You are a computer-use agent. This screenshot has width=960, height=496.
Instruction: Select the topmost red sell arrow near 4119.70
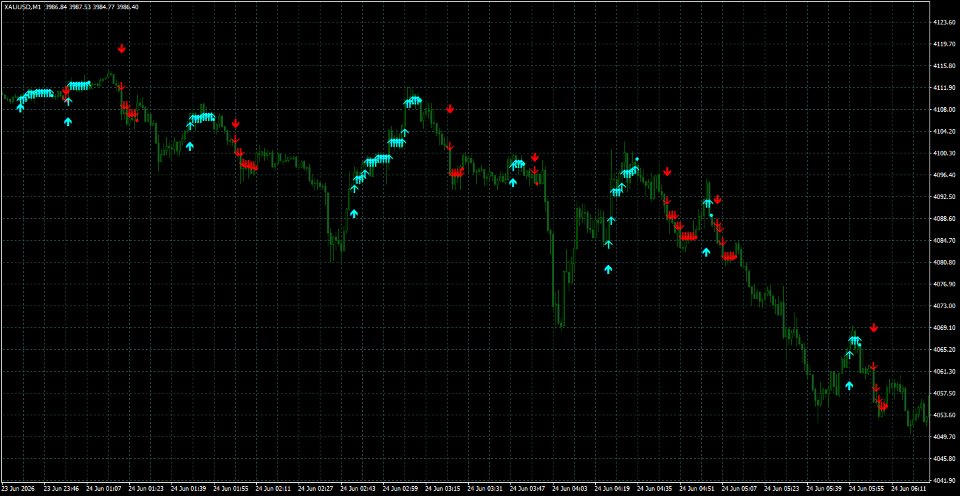[122, 48]
